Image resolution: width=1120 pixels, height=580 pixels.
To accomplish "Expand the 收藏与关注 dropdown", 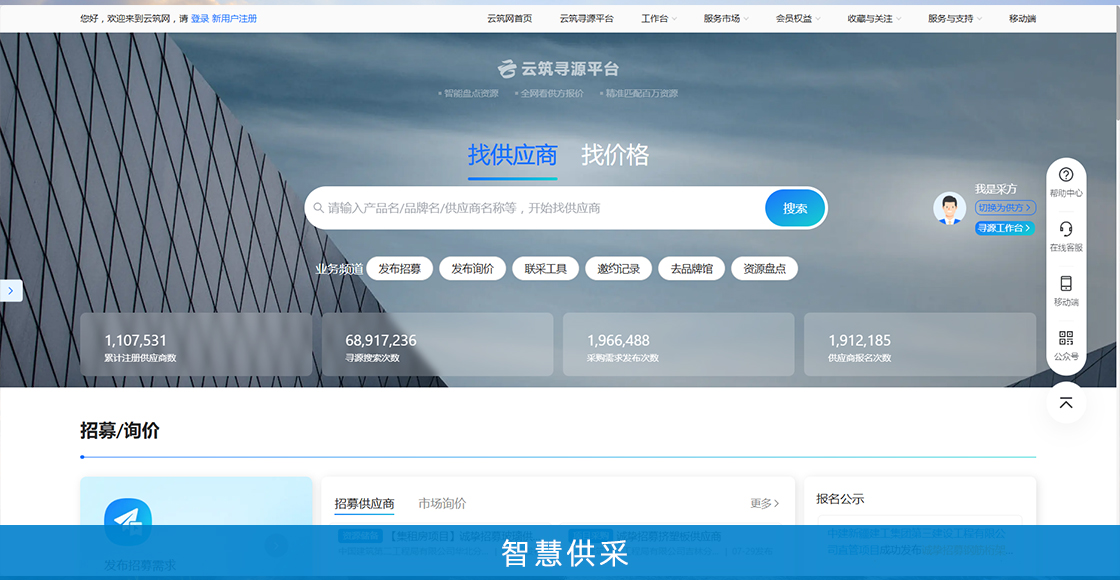I will (x=874, y=19).
